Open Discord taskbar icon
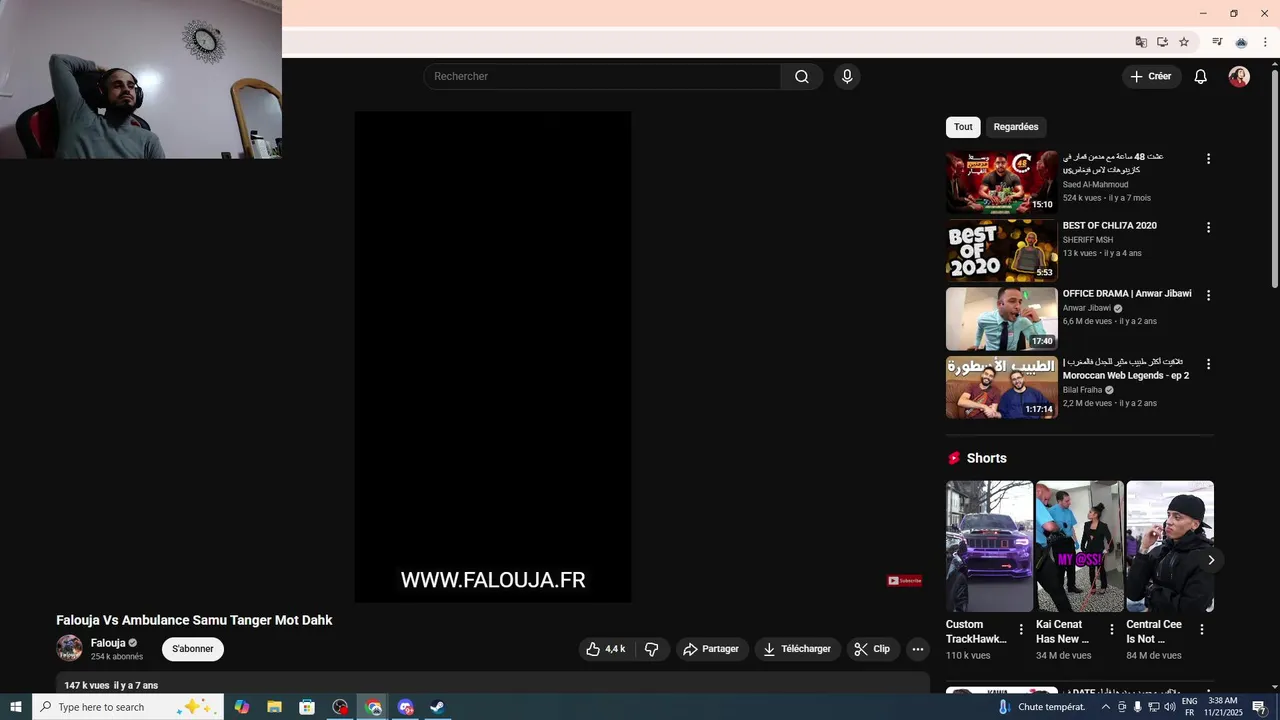Viewport: 1280px width, 720px height. pos(405,707)
